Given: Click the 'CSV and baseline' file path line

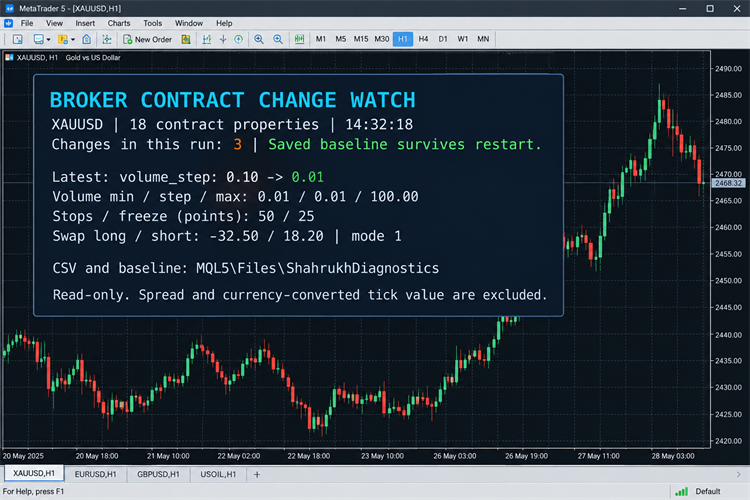Looking at the screenshot, I should click(245, 268).
